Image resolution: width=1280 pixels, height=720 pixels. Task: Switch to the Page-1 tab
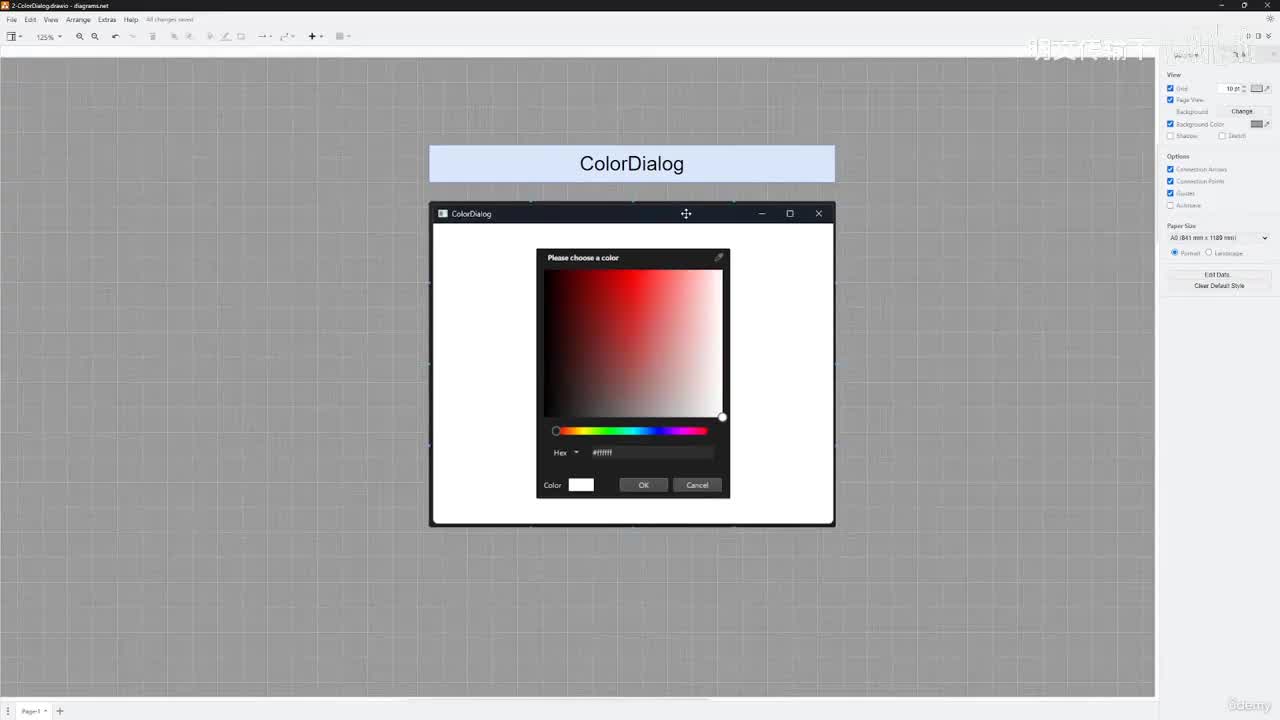point(32,711)
